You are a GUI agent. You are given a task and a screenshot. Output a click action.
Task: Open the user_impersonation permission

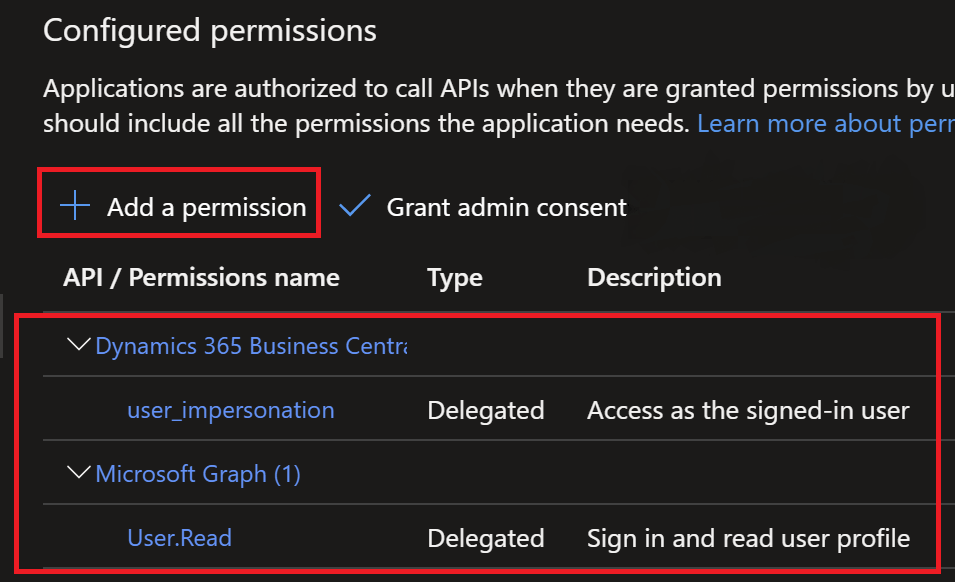tap(231, 410)
